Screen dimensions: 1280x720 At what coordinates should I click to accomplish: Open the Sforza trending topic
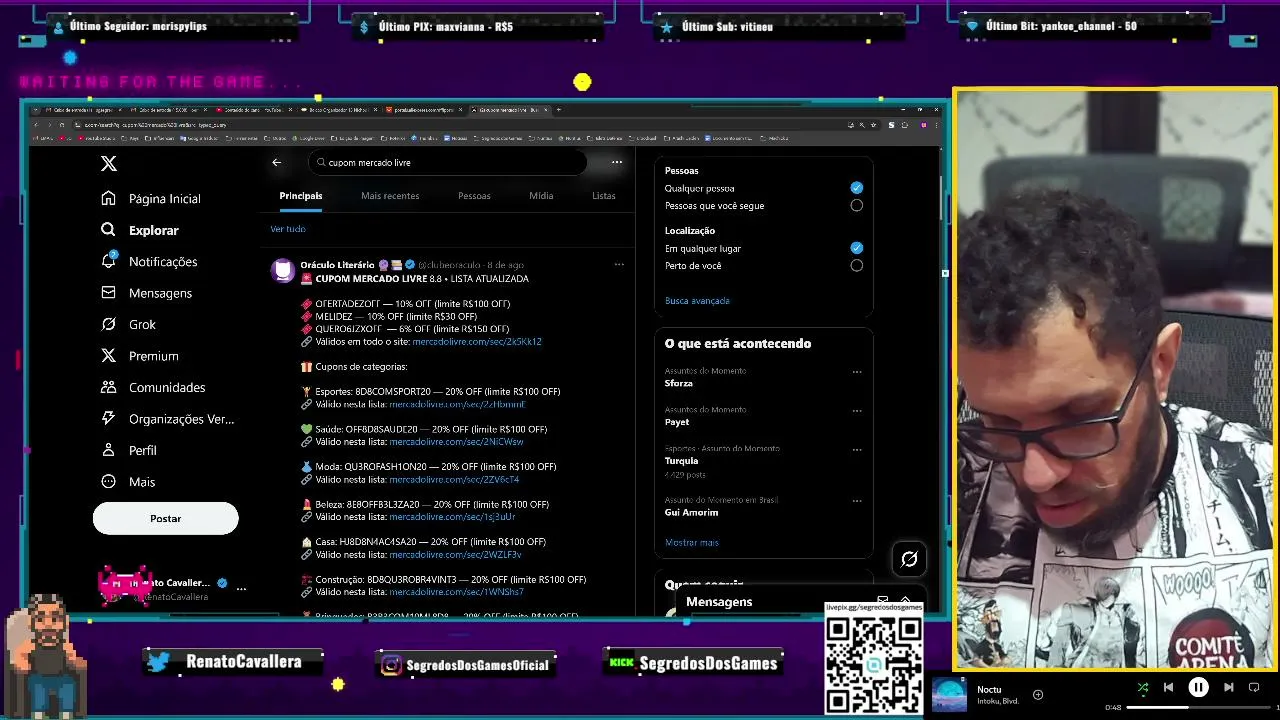679,383
